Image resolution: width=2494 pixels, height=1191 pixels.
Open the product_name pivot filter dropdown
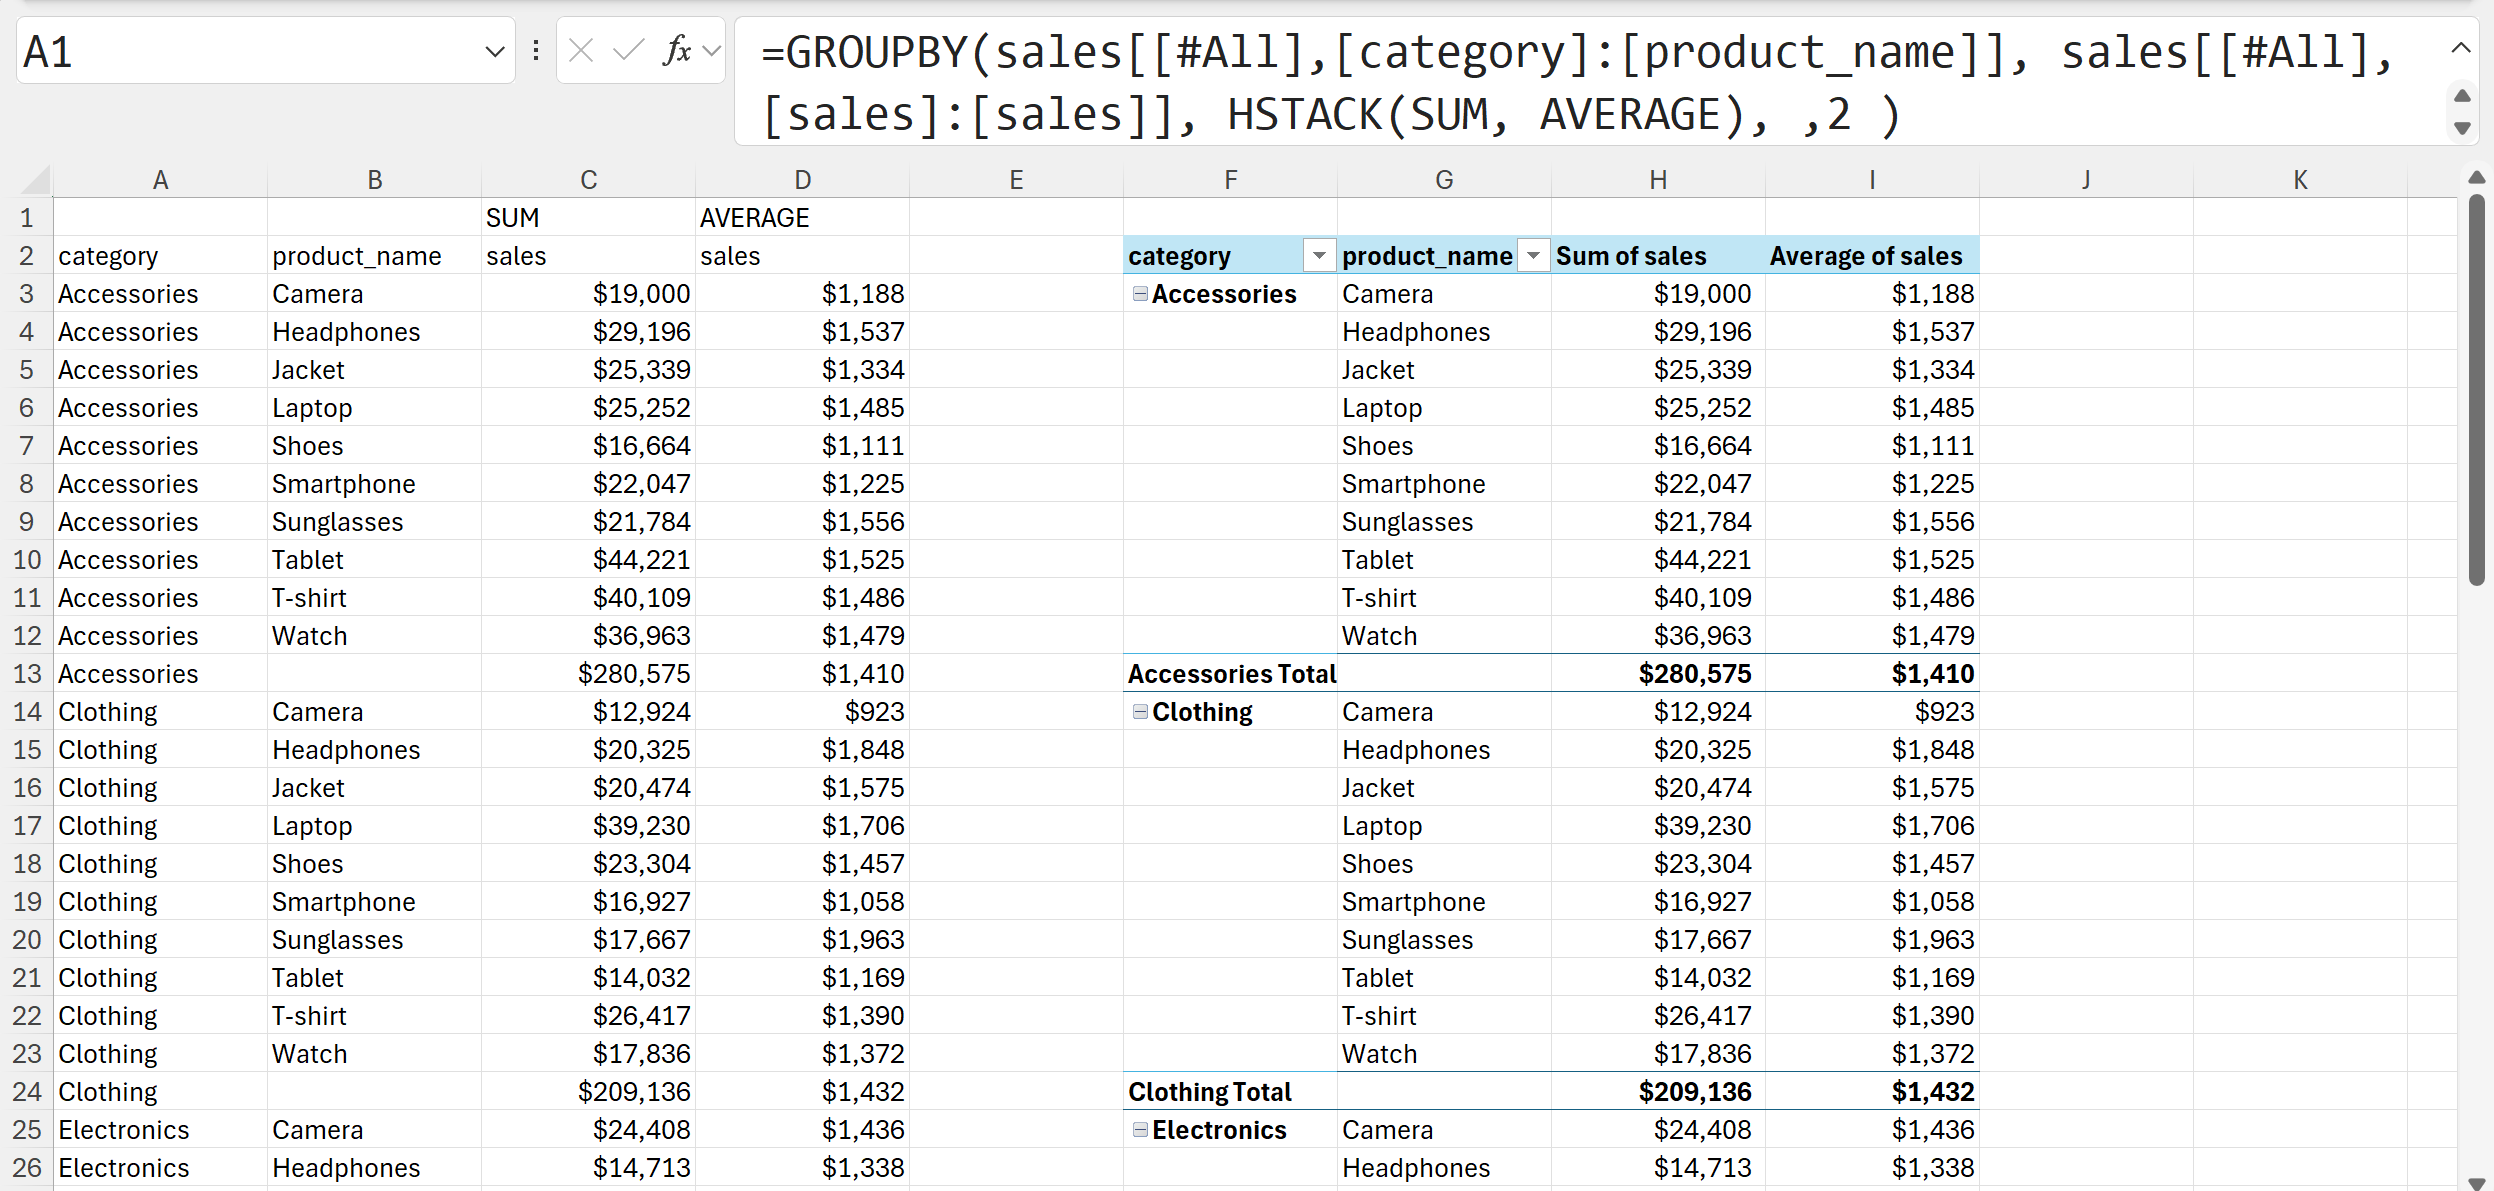click(1533, 256)
